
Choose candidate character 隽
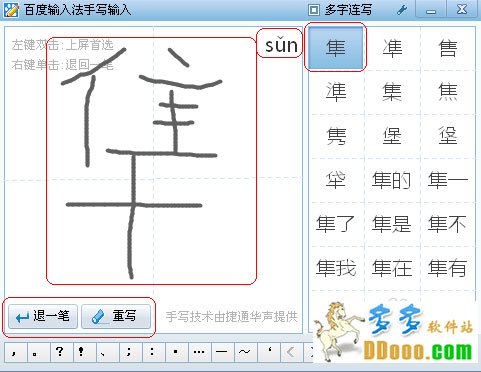coord(336,135)
